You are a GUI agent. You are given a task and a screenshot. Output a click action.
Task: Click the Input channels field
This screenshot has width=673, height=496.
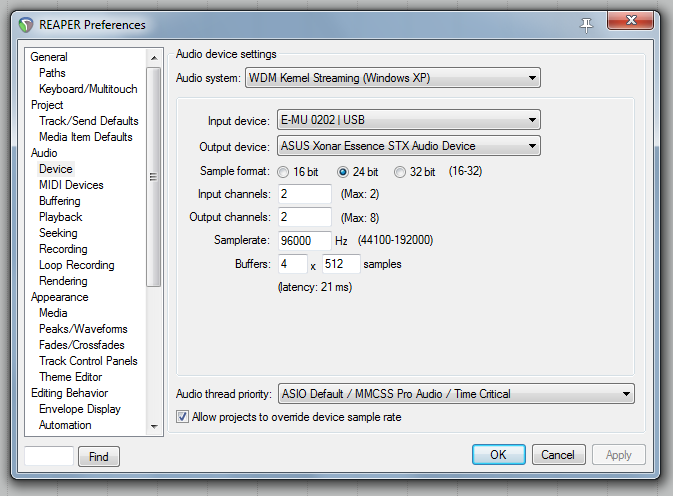[x=305, y=194]
